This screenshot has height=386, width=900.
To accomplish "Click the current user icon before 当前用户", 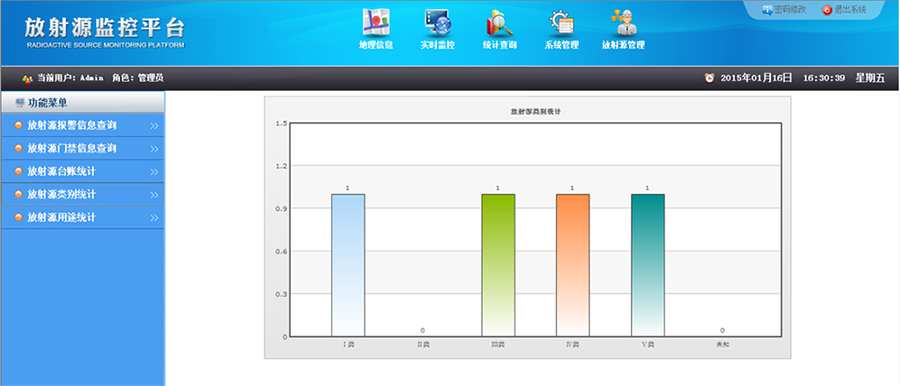I will click(27, 78).
